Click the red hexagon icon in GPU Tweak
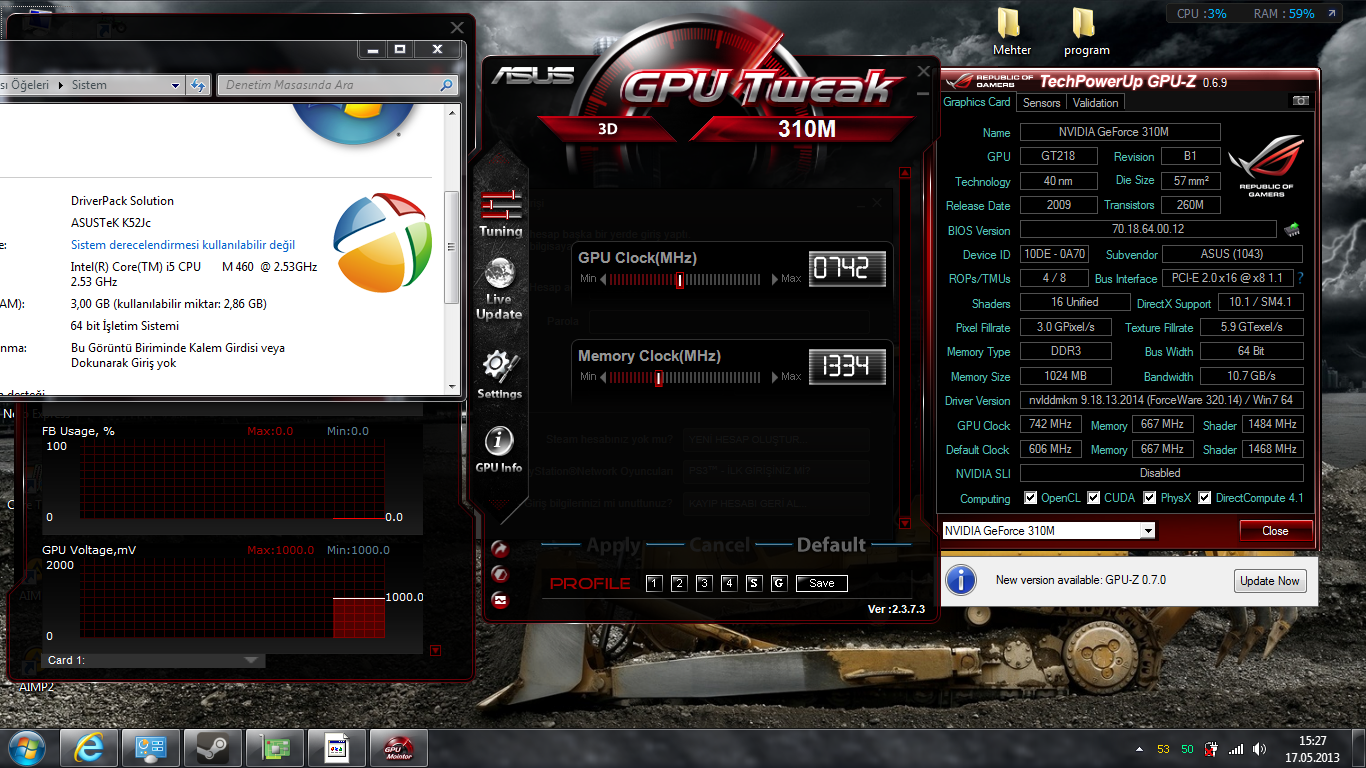Viewport: 1366px width, 768px height. (500, 575)
